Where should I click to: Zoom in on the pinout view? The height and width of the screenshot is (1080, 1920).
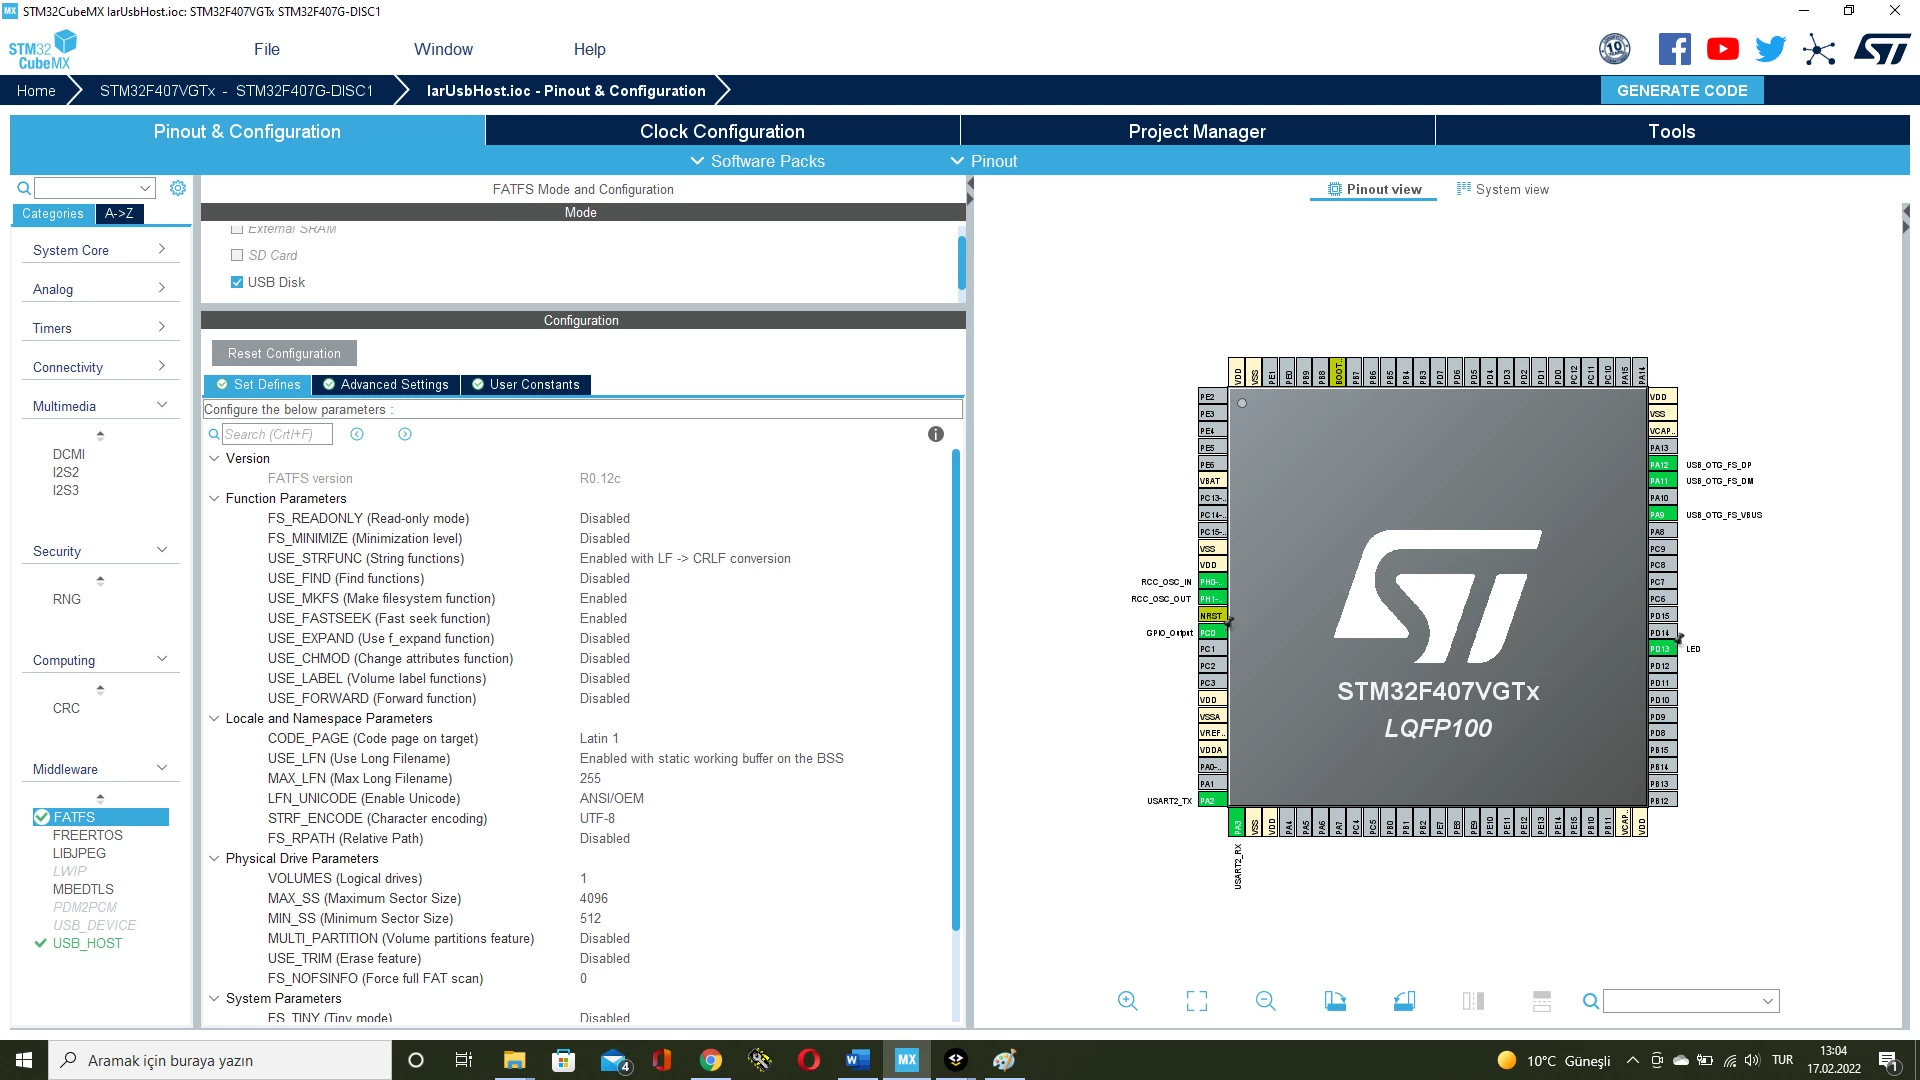[x=1127, y=1001]
